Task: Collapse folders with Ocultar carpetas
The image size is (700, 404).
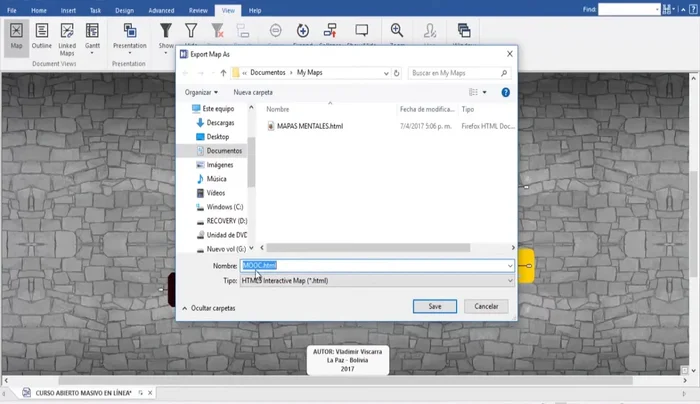Action: (208, 308)
